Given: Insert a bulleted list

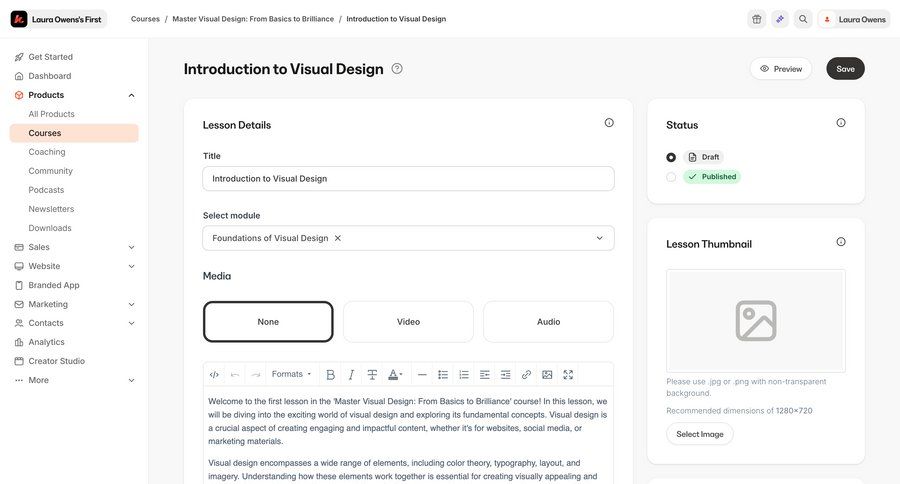Looking at the screenshot, I should [x=443, y=375].
